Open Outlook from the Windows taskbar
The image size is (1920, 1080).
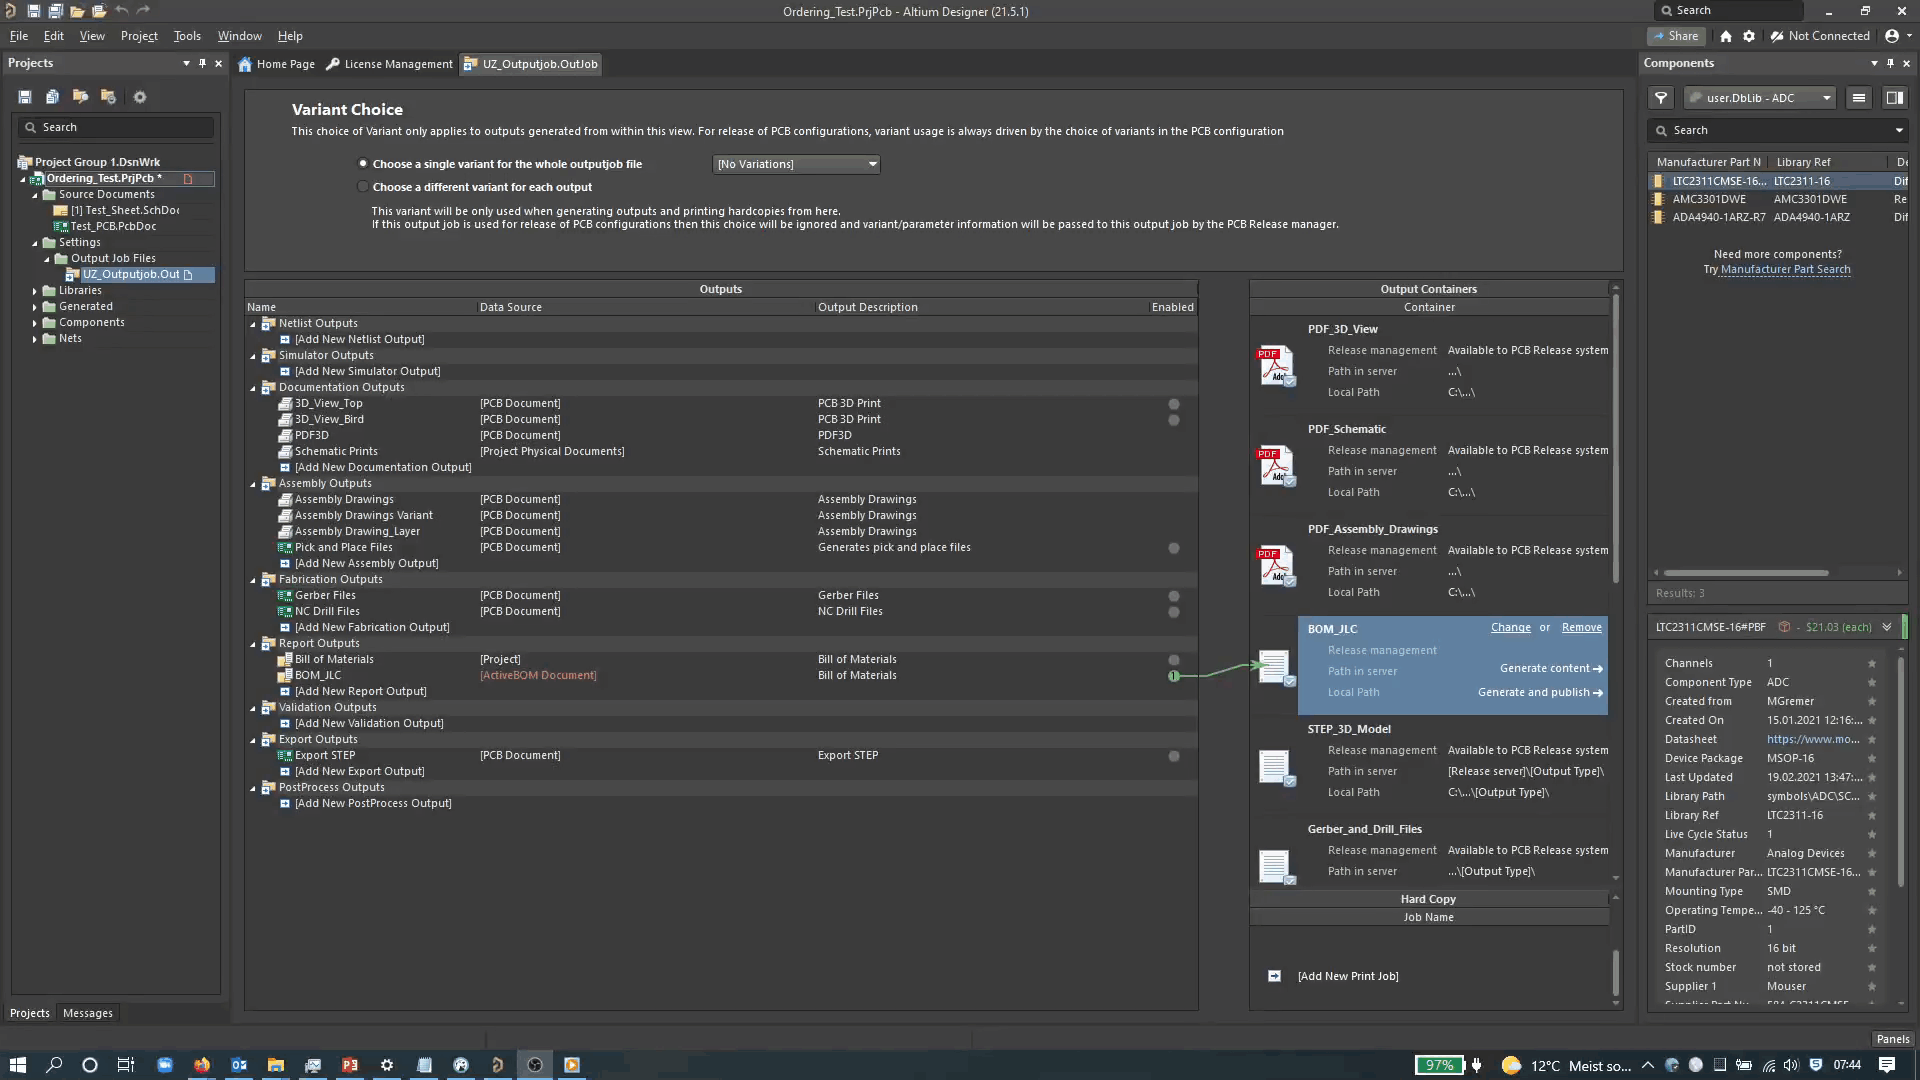click(x=239, y=1065)
